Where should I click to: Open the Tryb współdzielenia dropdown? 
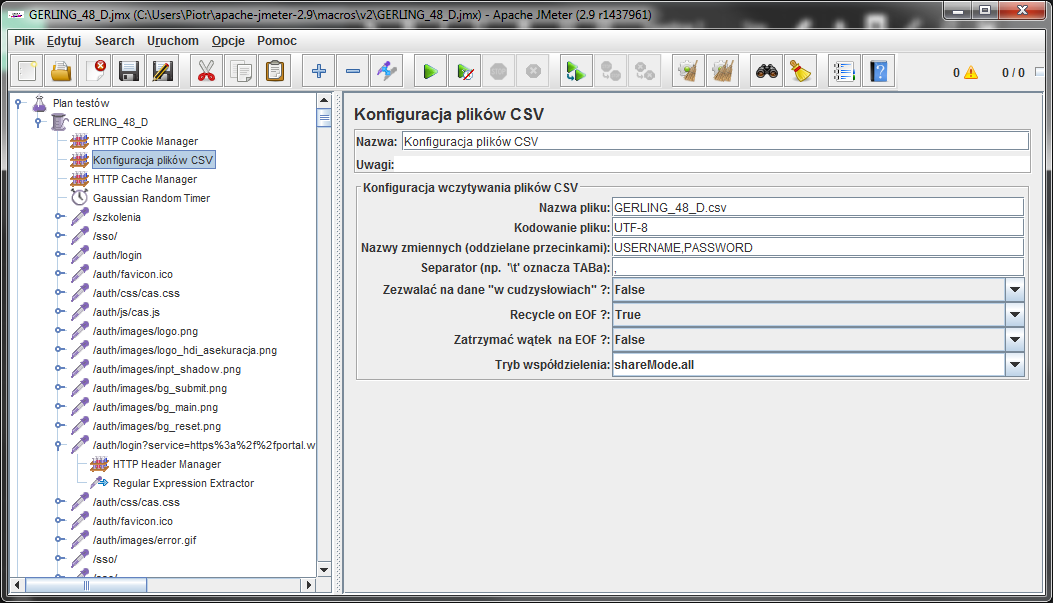[x=1015, y=365]
